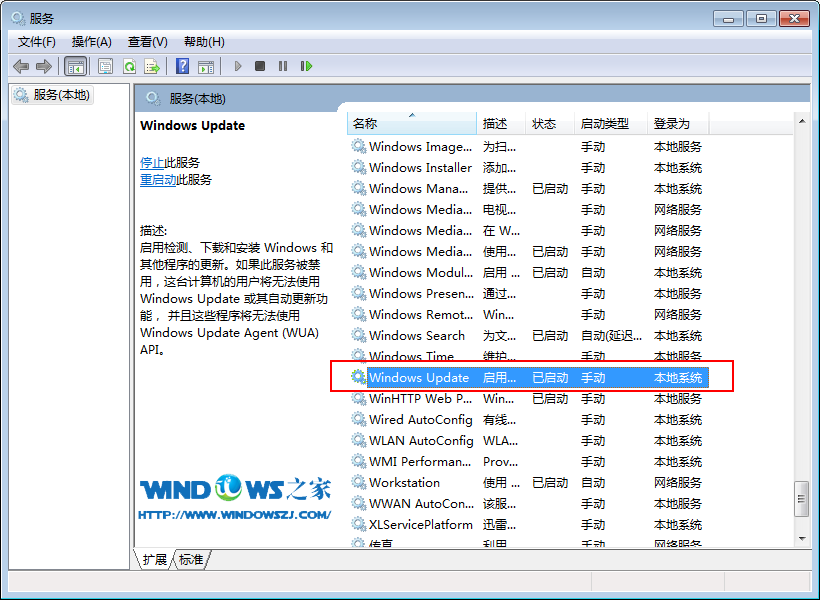Click the Show/Hide Console Tree toolbar icon
The height and width of the screenshot is (600, 820).
click(x=75, y=66)
